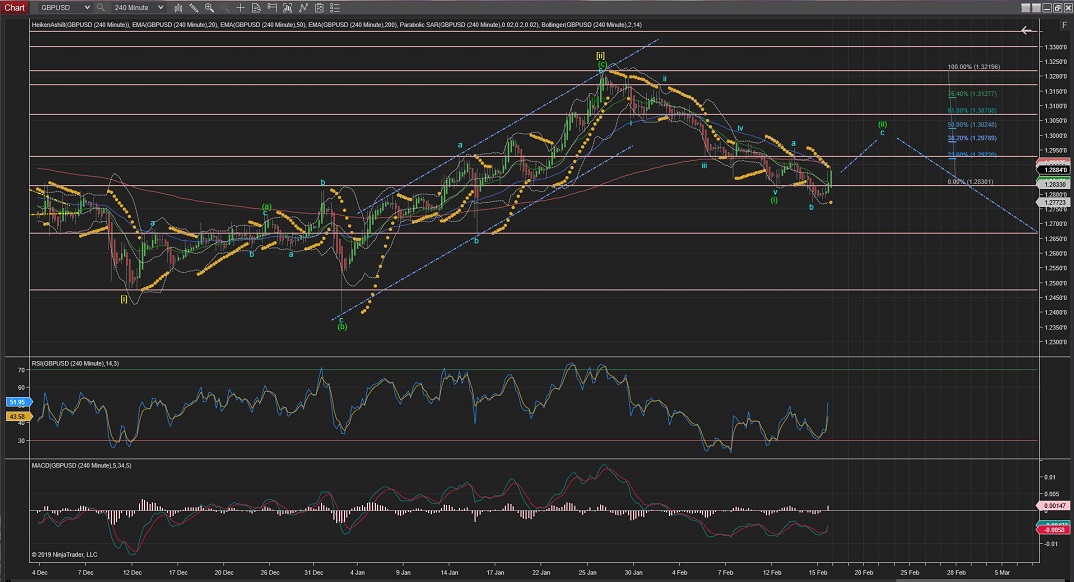The image size is (1074, 582).
Task: Click the 22 Jan date label
Action: 540,572
